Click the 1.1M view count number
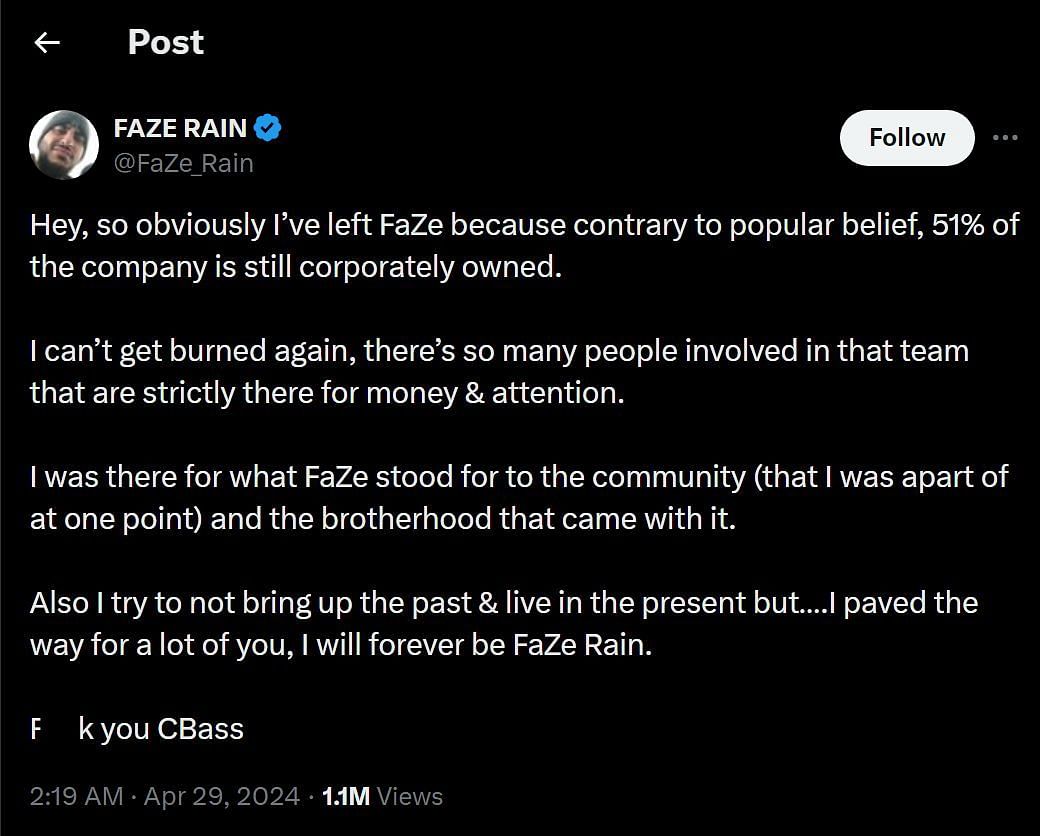Screen dimensions: 1040x836 point(345,796)
